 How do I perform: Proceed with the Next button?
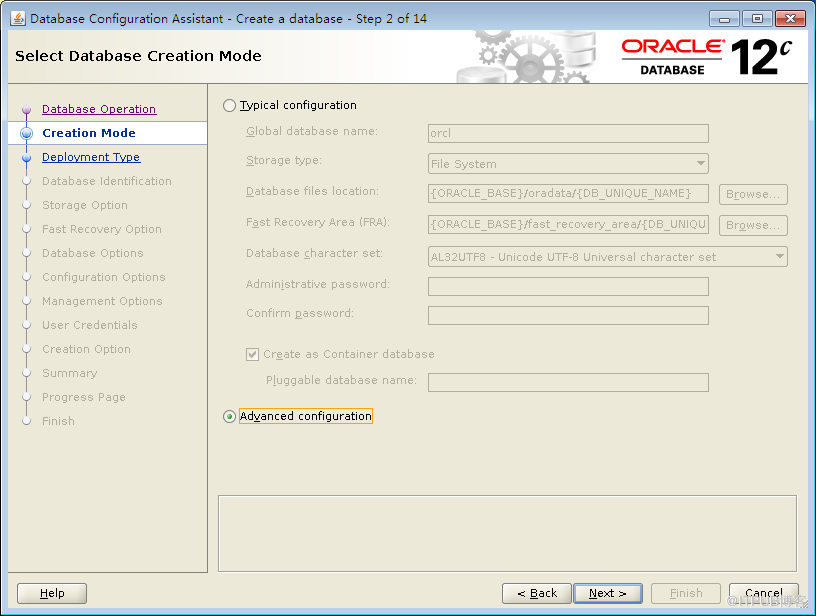[607, 593]
